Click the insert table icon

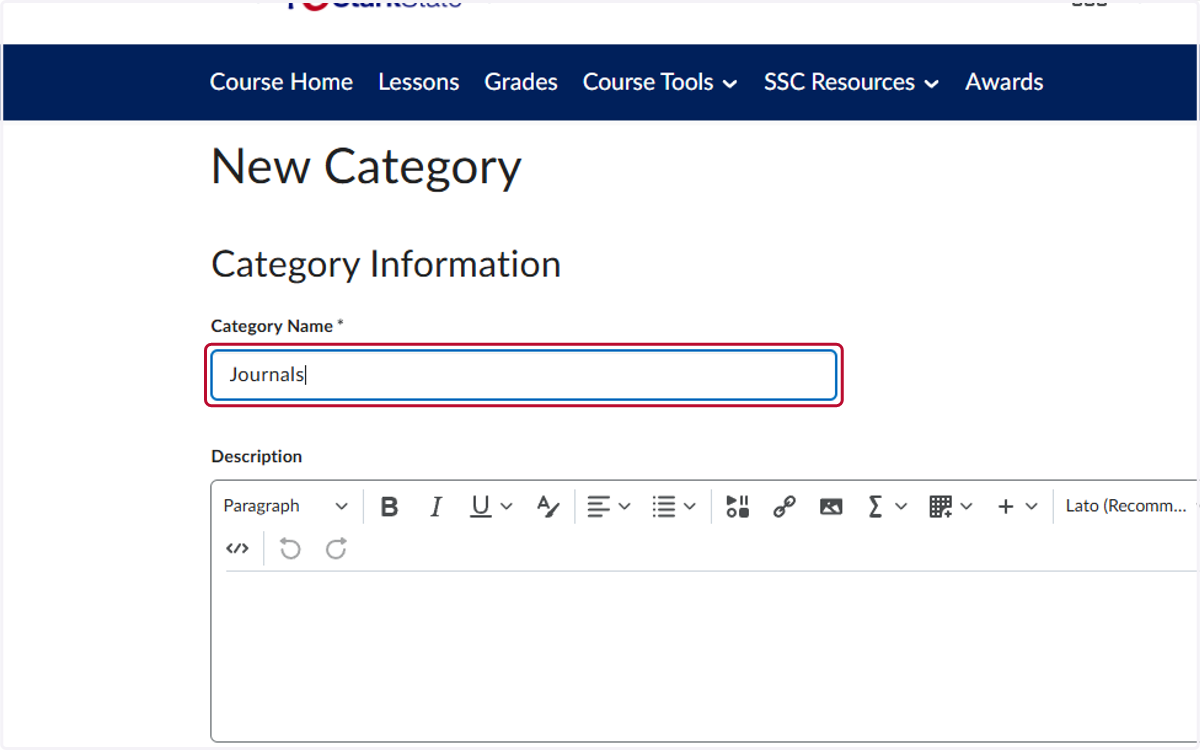[x=940, y=507]
